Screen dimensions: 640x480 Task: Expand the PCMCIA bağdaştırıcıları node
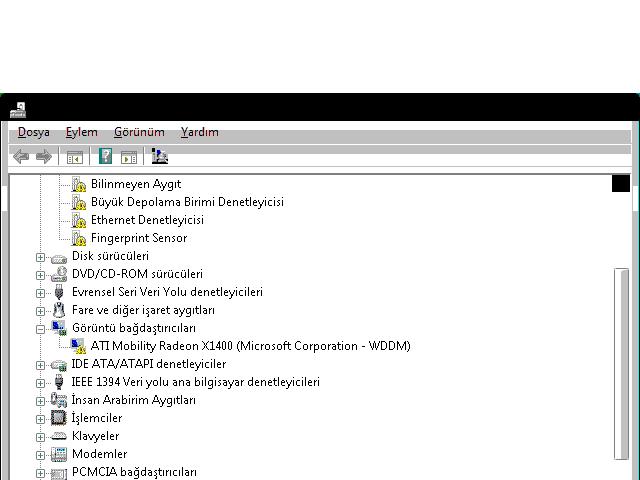(40, 473)
